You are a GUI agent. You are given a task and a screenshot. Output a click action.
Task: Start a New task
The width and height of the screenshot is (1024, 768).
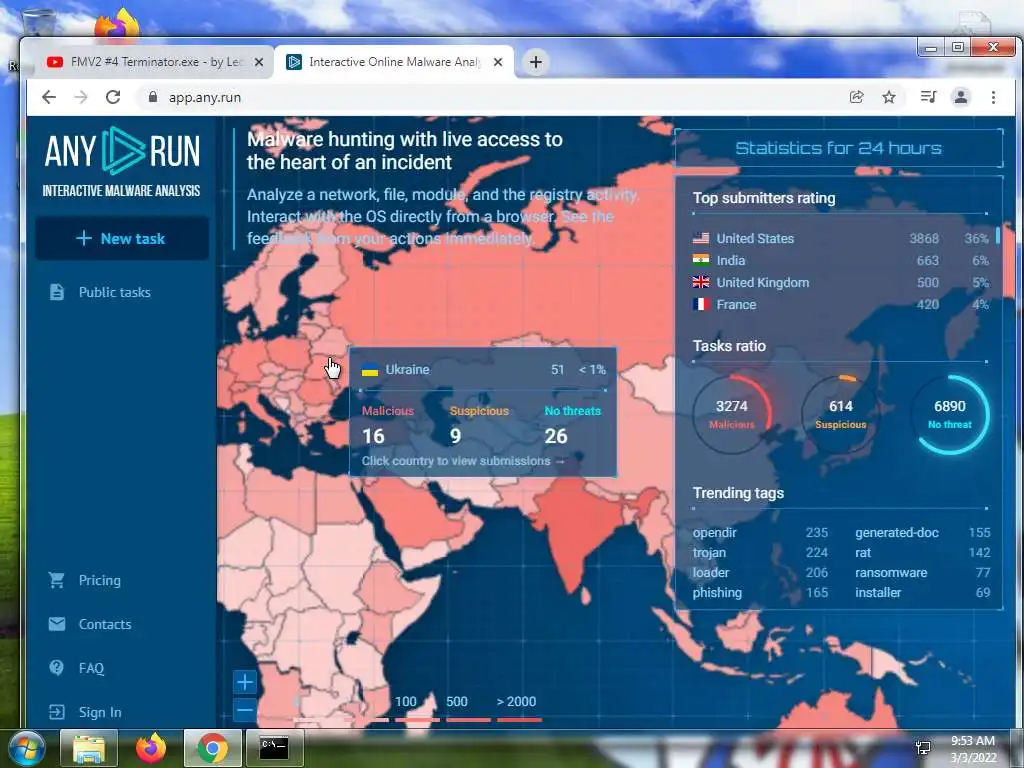click(x=122, y=238)
